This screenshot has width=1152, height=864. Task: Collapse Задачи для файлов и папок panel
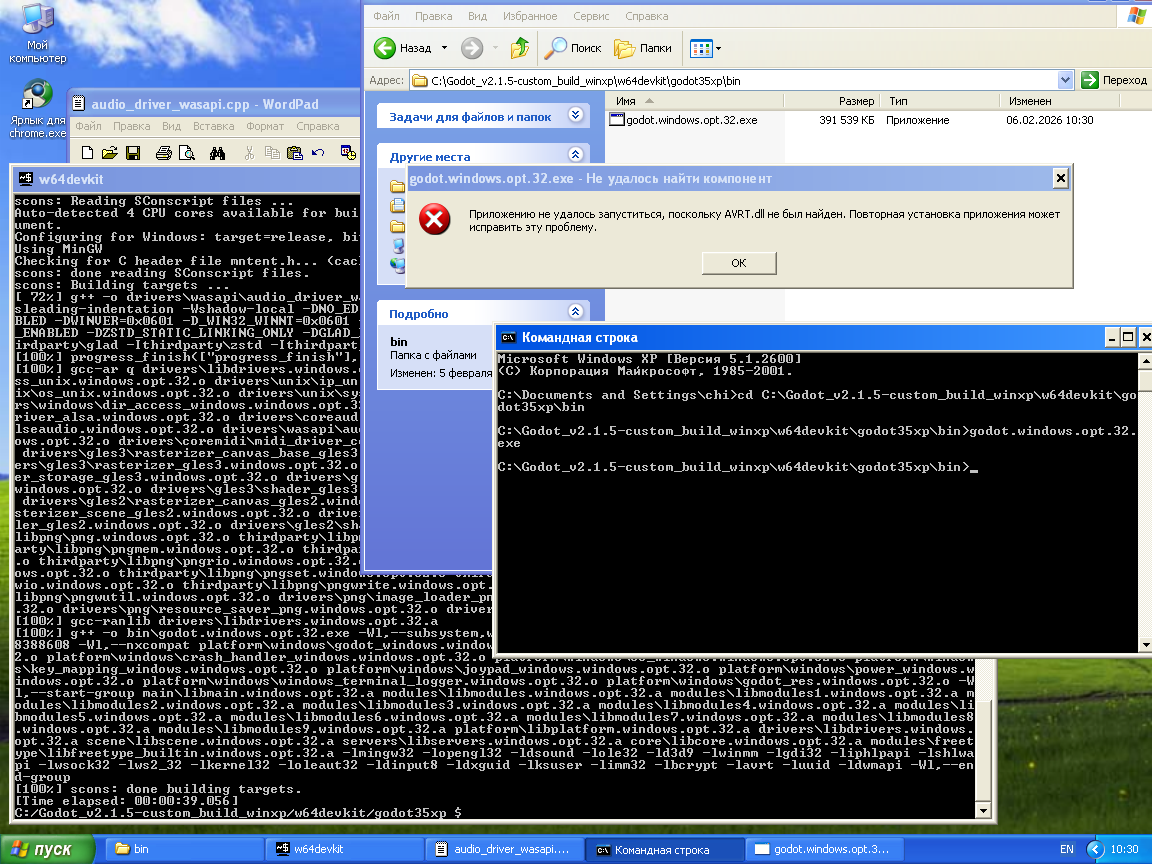point(575,115)
